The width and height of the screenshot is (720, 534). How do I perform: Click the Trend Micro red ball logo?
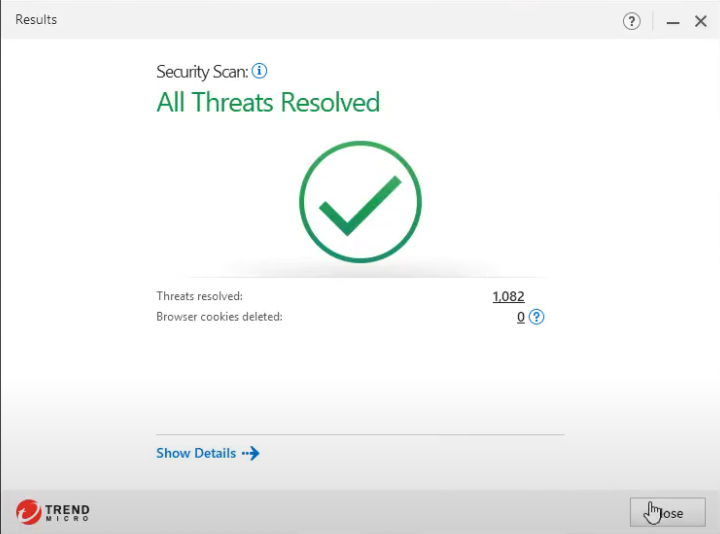[x=28, y=512]
